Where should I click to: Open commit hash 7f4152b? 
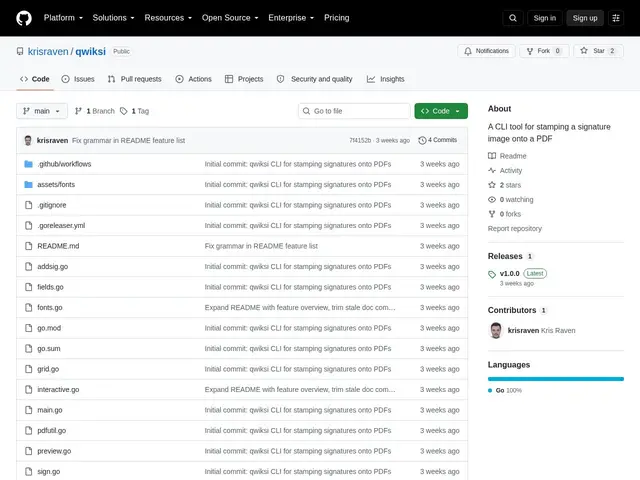(360, 140)
